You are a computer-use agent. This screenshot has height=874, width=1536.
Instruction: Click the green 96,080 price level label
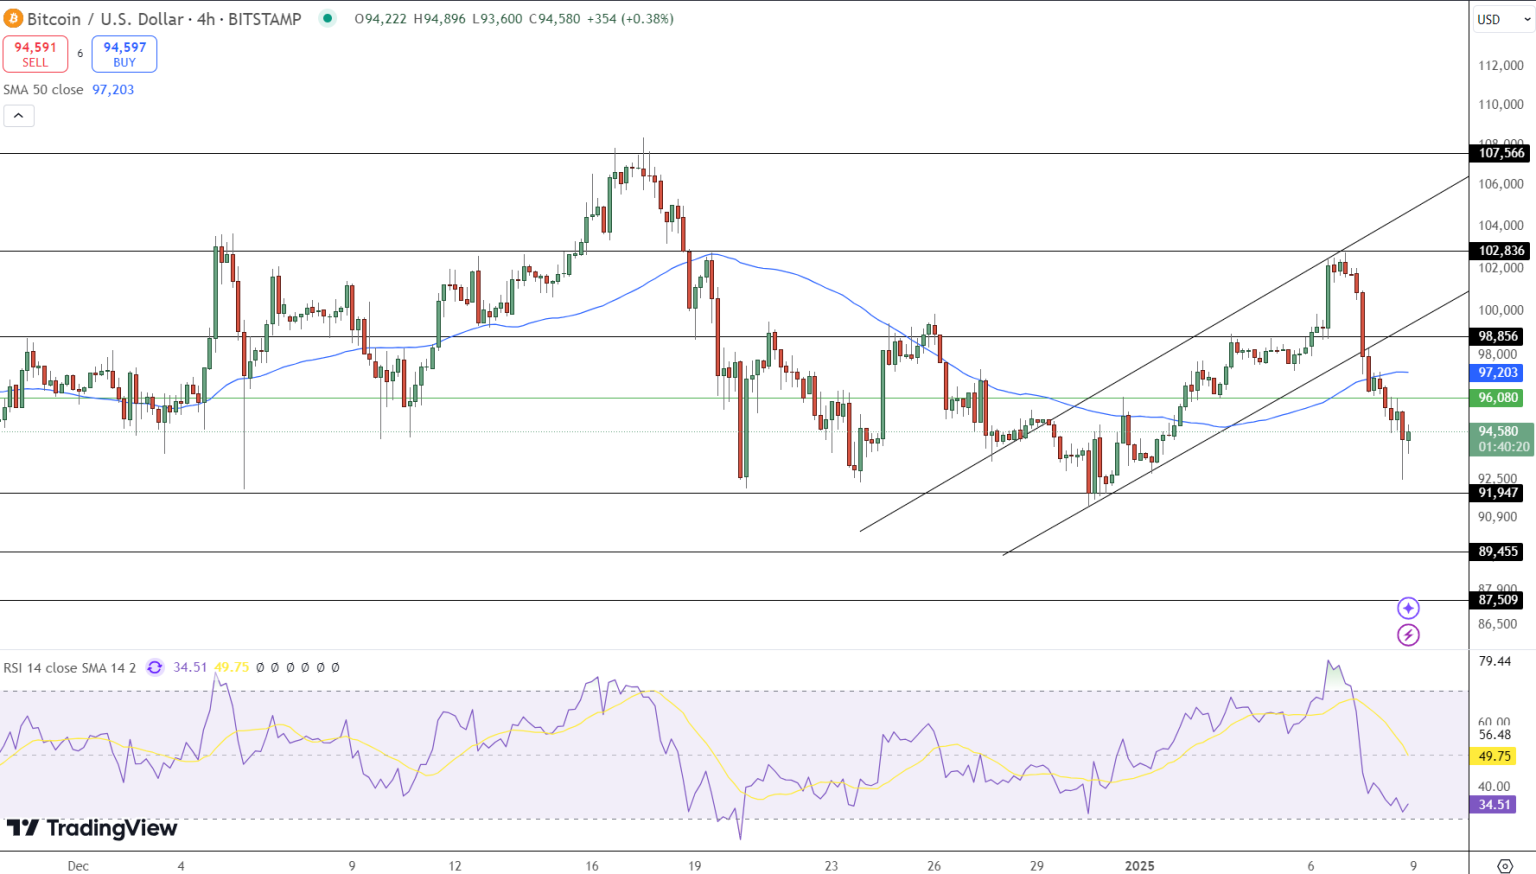click(1497, 398)
